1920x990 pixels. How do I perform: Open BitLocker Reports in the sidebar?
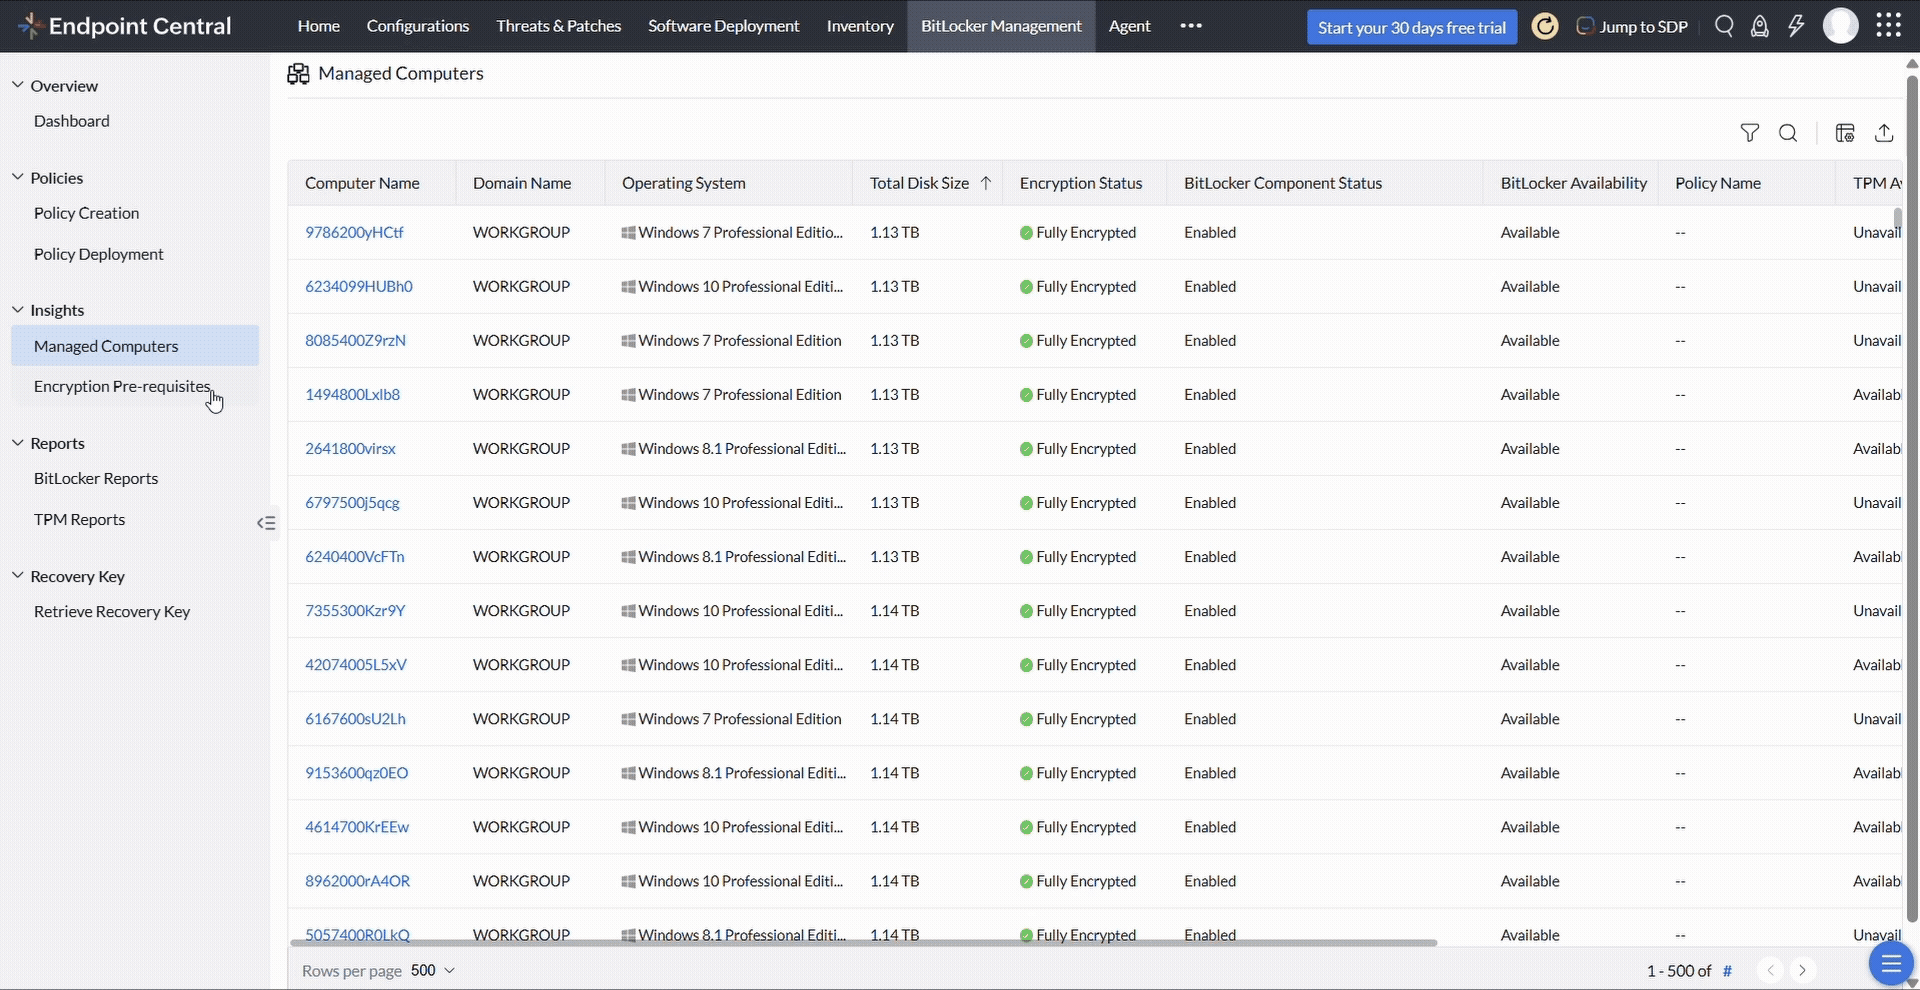point(96,478)
